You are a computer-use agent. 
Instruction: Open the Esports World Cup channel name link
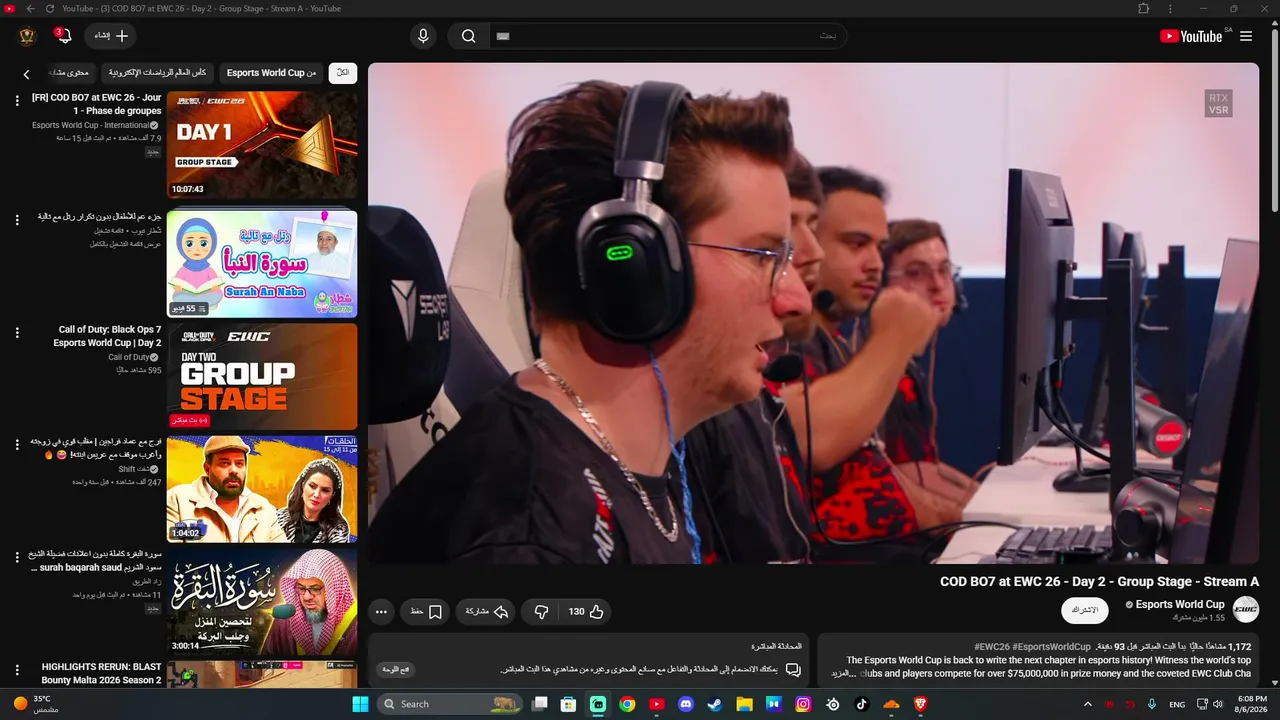[1180, 604]
